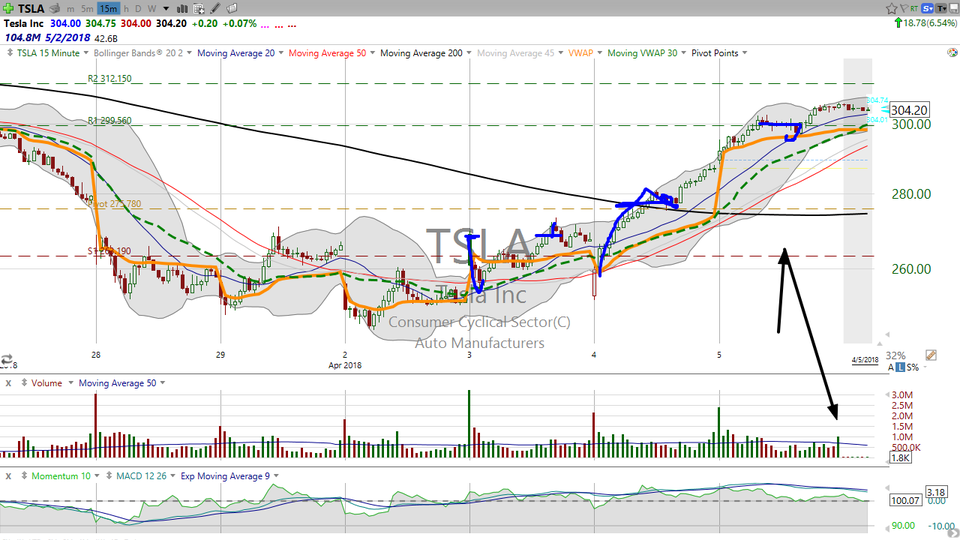Click the sync arrows icon at chart bottom-left

click(x=7, y=359)
